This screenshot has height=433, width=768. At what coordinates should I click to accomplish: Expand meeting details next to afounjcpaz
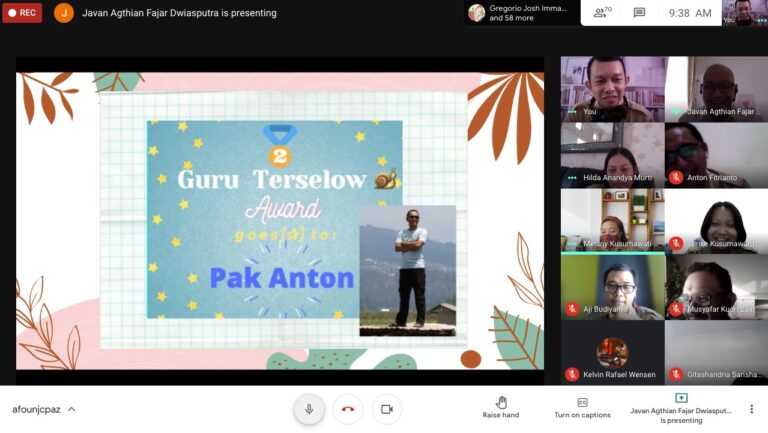pos(72,409)
